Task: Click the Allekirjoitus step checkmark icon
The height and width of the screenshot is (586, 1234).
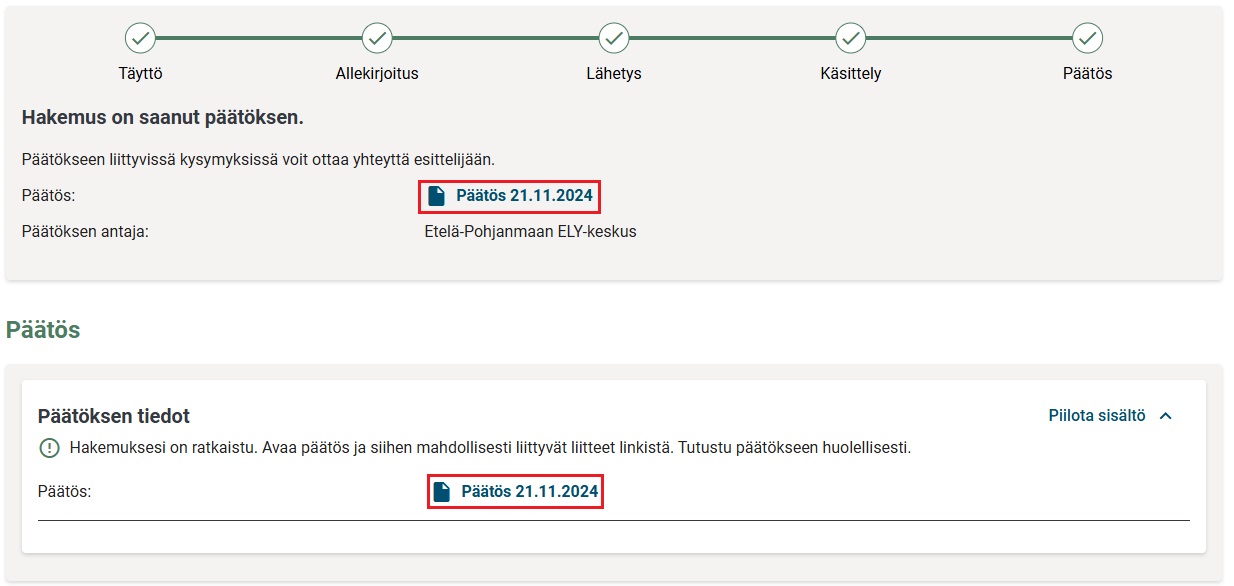Action: coord(377,38)
